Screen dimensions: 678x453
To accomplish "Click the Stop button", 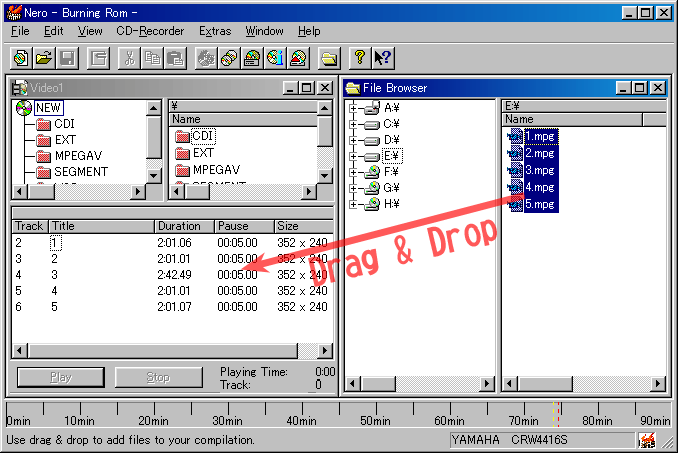I will (x=158, y=377).
